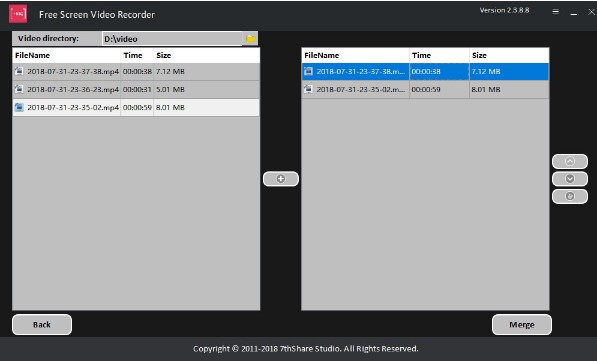The width and height of the screenshot is (597, 361).
Task: Select 2018-07-31-23-35-02.mp4 in left list
Action: tap(136, 107)
